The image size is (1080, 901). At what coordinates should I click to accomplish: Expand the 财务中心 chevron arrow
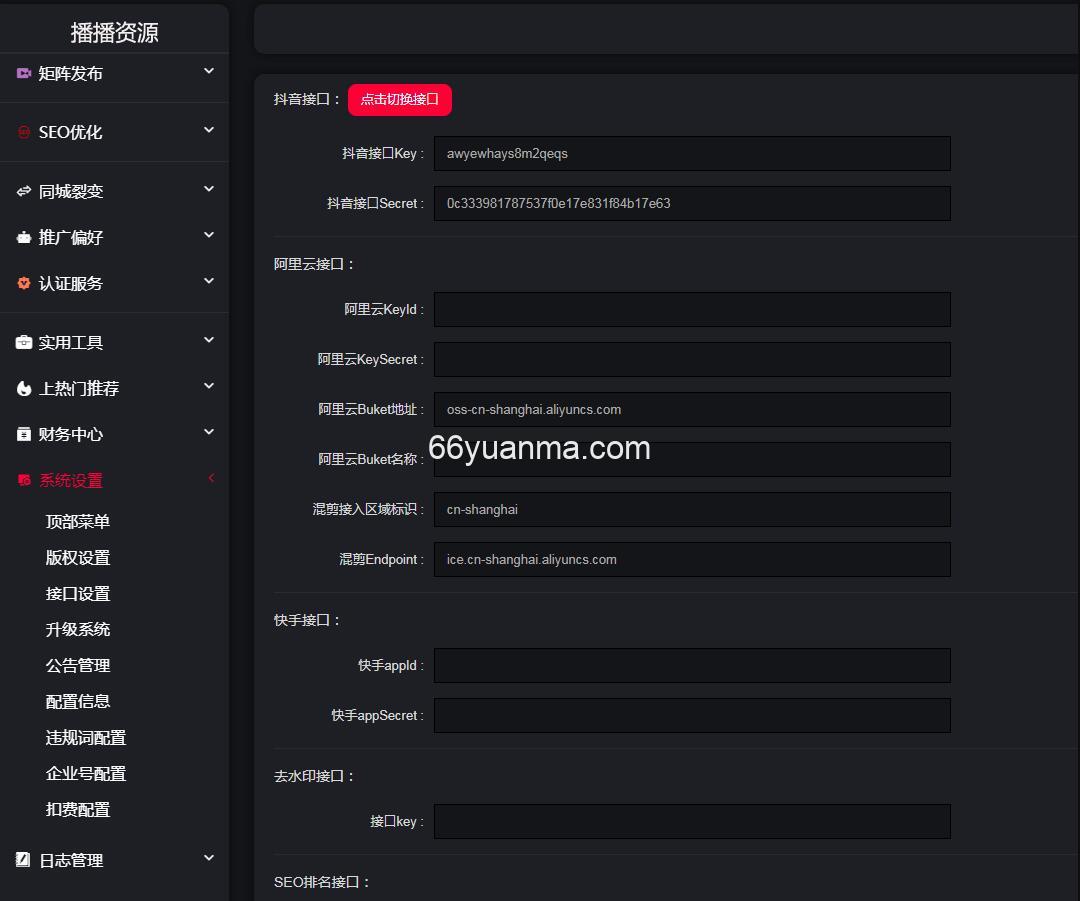click(209, 432)
